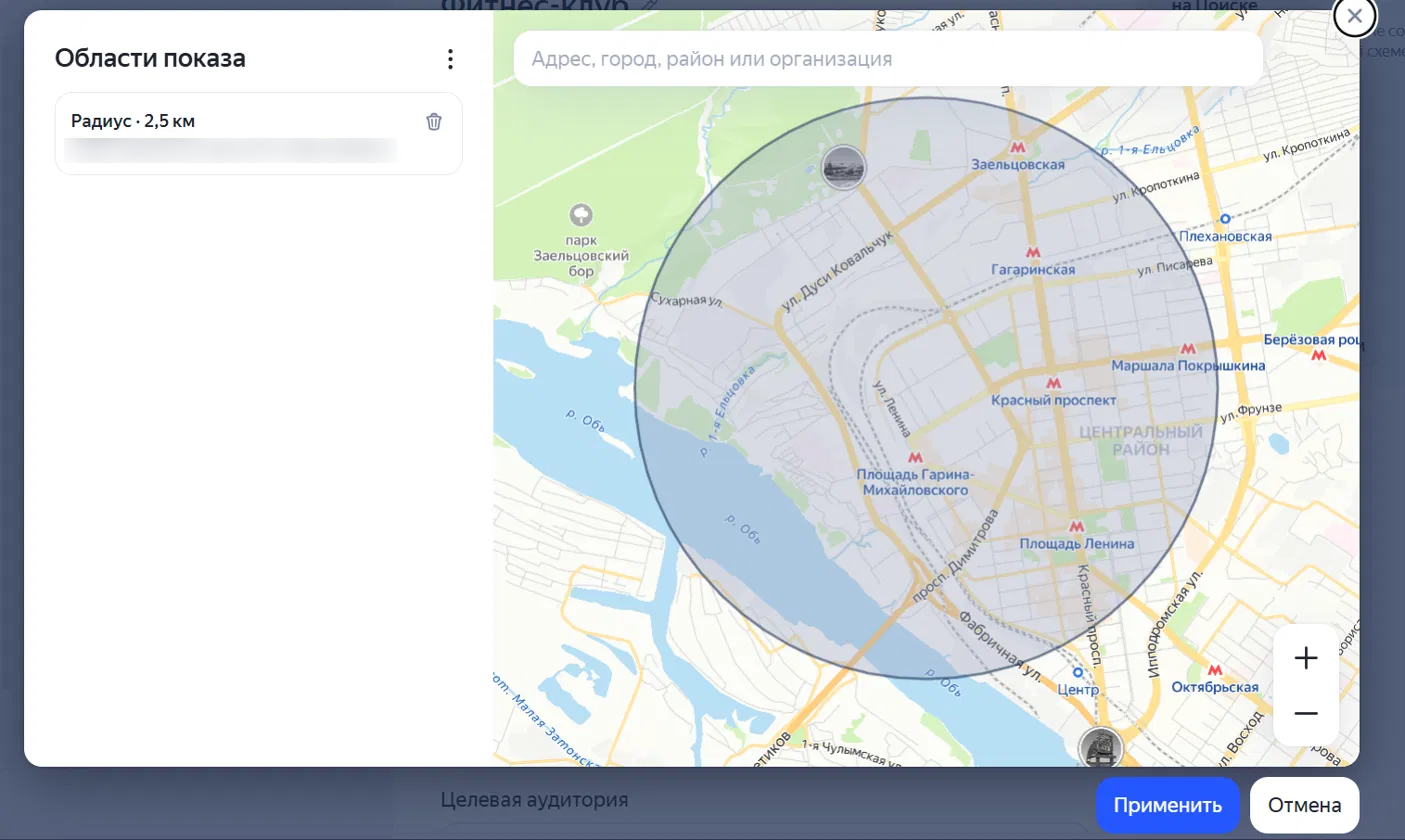This screenshot has height=840, width=1405.
Task: Click the Заельцовская metro station icon
Action: [1017, 146]
